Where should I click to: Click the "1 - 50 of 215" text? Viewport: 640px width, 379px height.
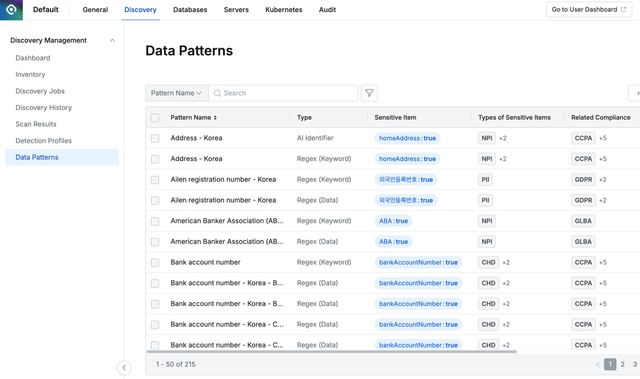coord(176,364)
